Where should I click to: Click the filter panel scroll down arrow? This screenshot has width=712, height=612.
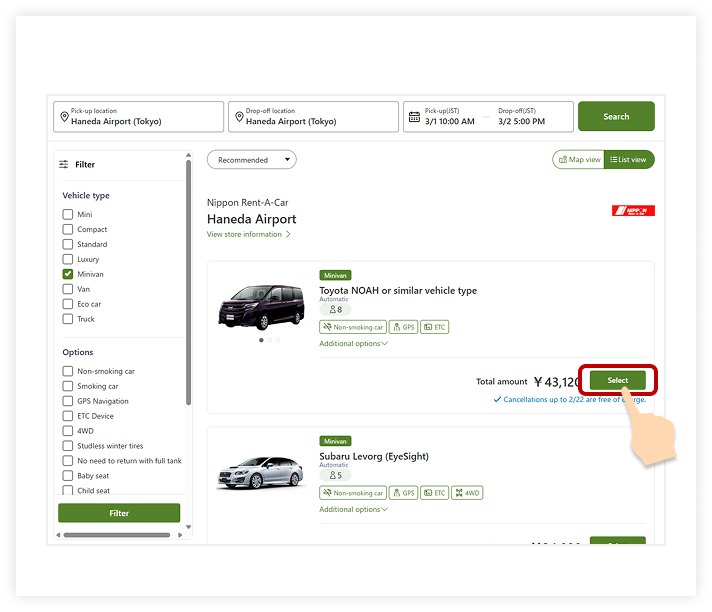pos(188,527)
